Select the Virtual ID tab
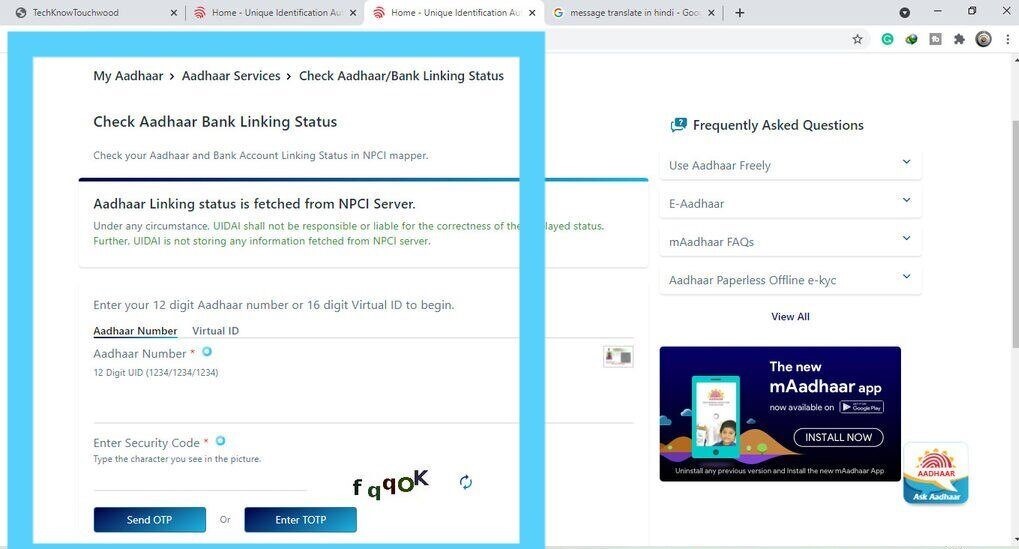The image size is (1019, 549). (x=215, y=331)
